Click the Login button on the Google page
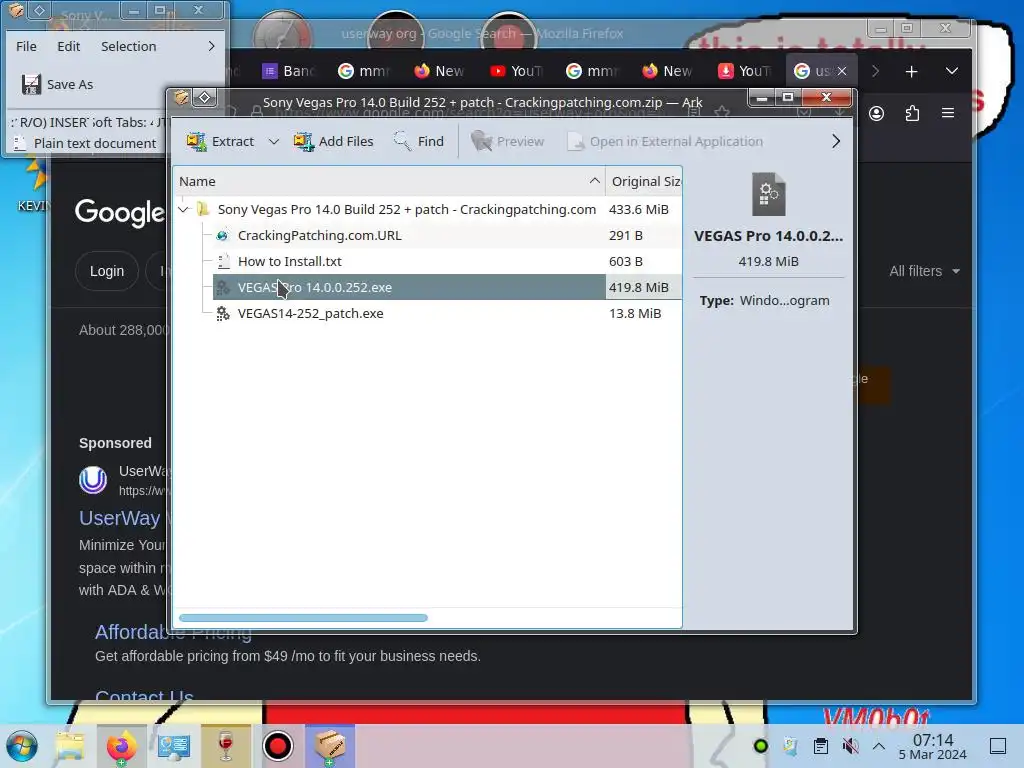 coord(106,271)
